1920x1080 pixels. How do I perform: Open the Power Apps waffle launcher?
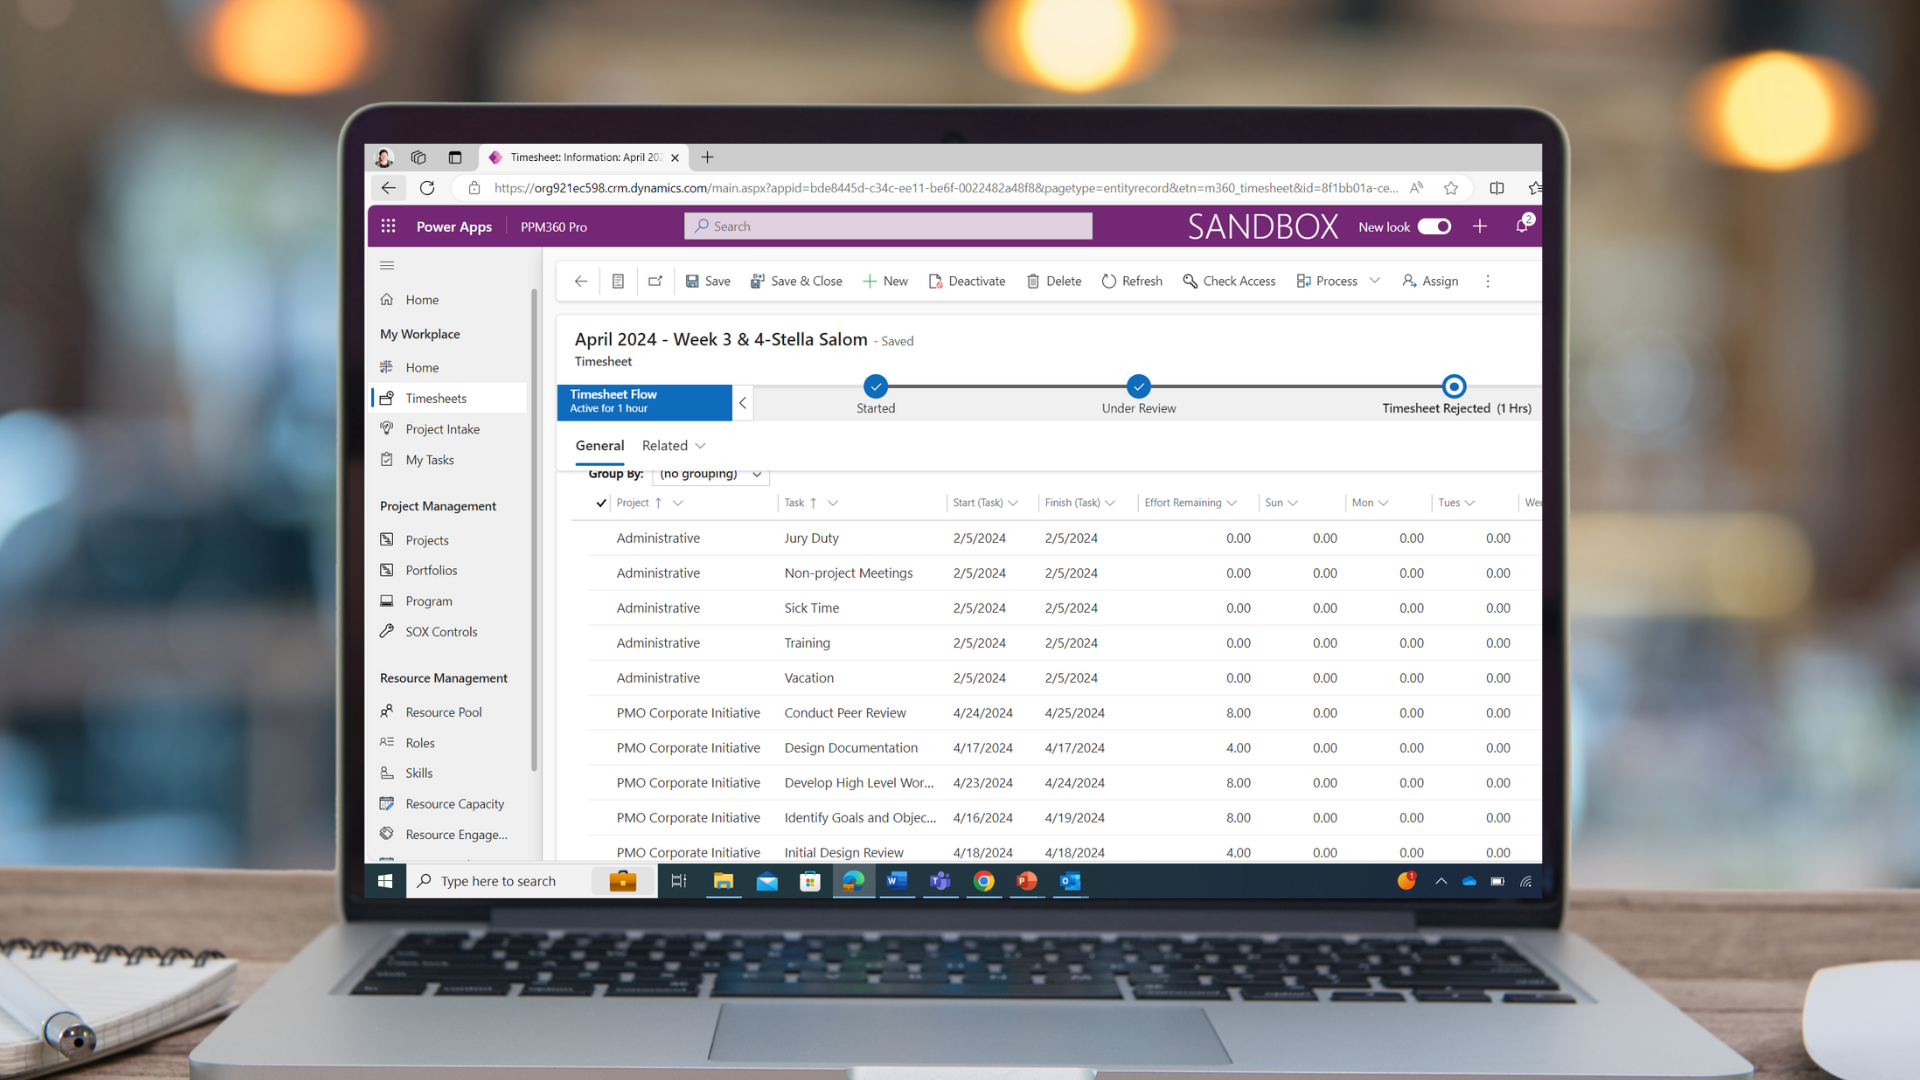(x=388, y=226)
